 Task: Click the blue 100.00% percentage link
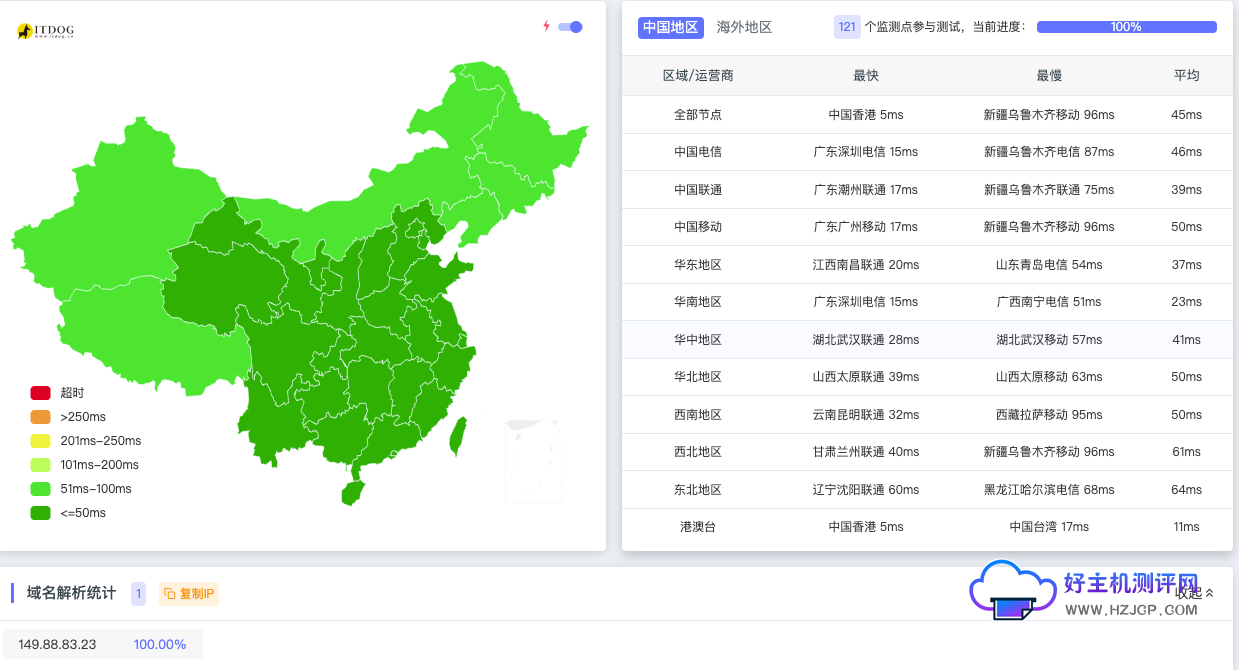[x=160, y=644]
